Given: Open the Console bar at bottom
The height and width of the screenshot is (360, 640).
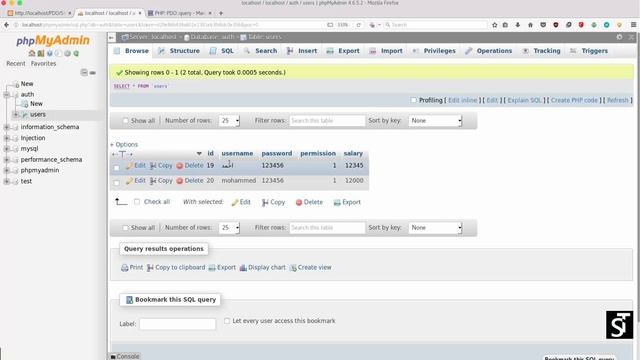Looking at the screenshot, I should (125, 356).
